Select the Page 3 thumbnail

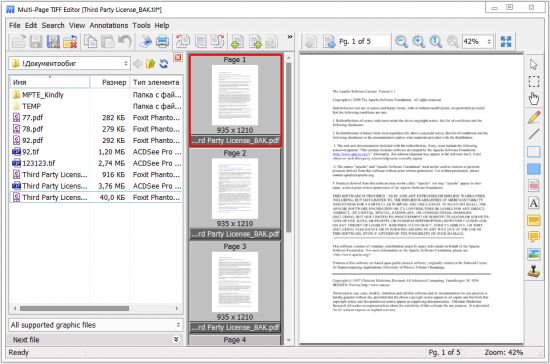[x=235, y=288]
